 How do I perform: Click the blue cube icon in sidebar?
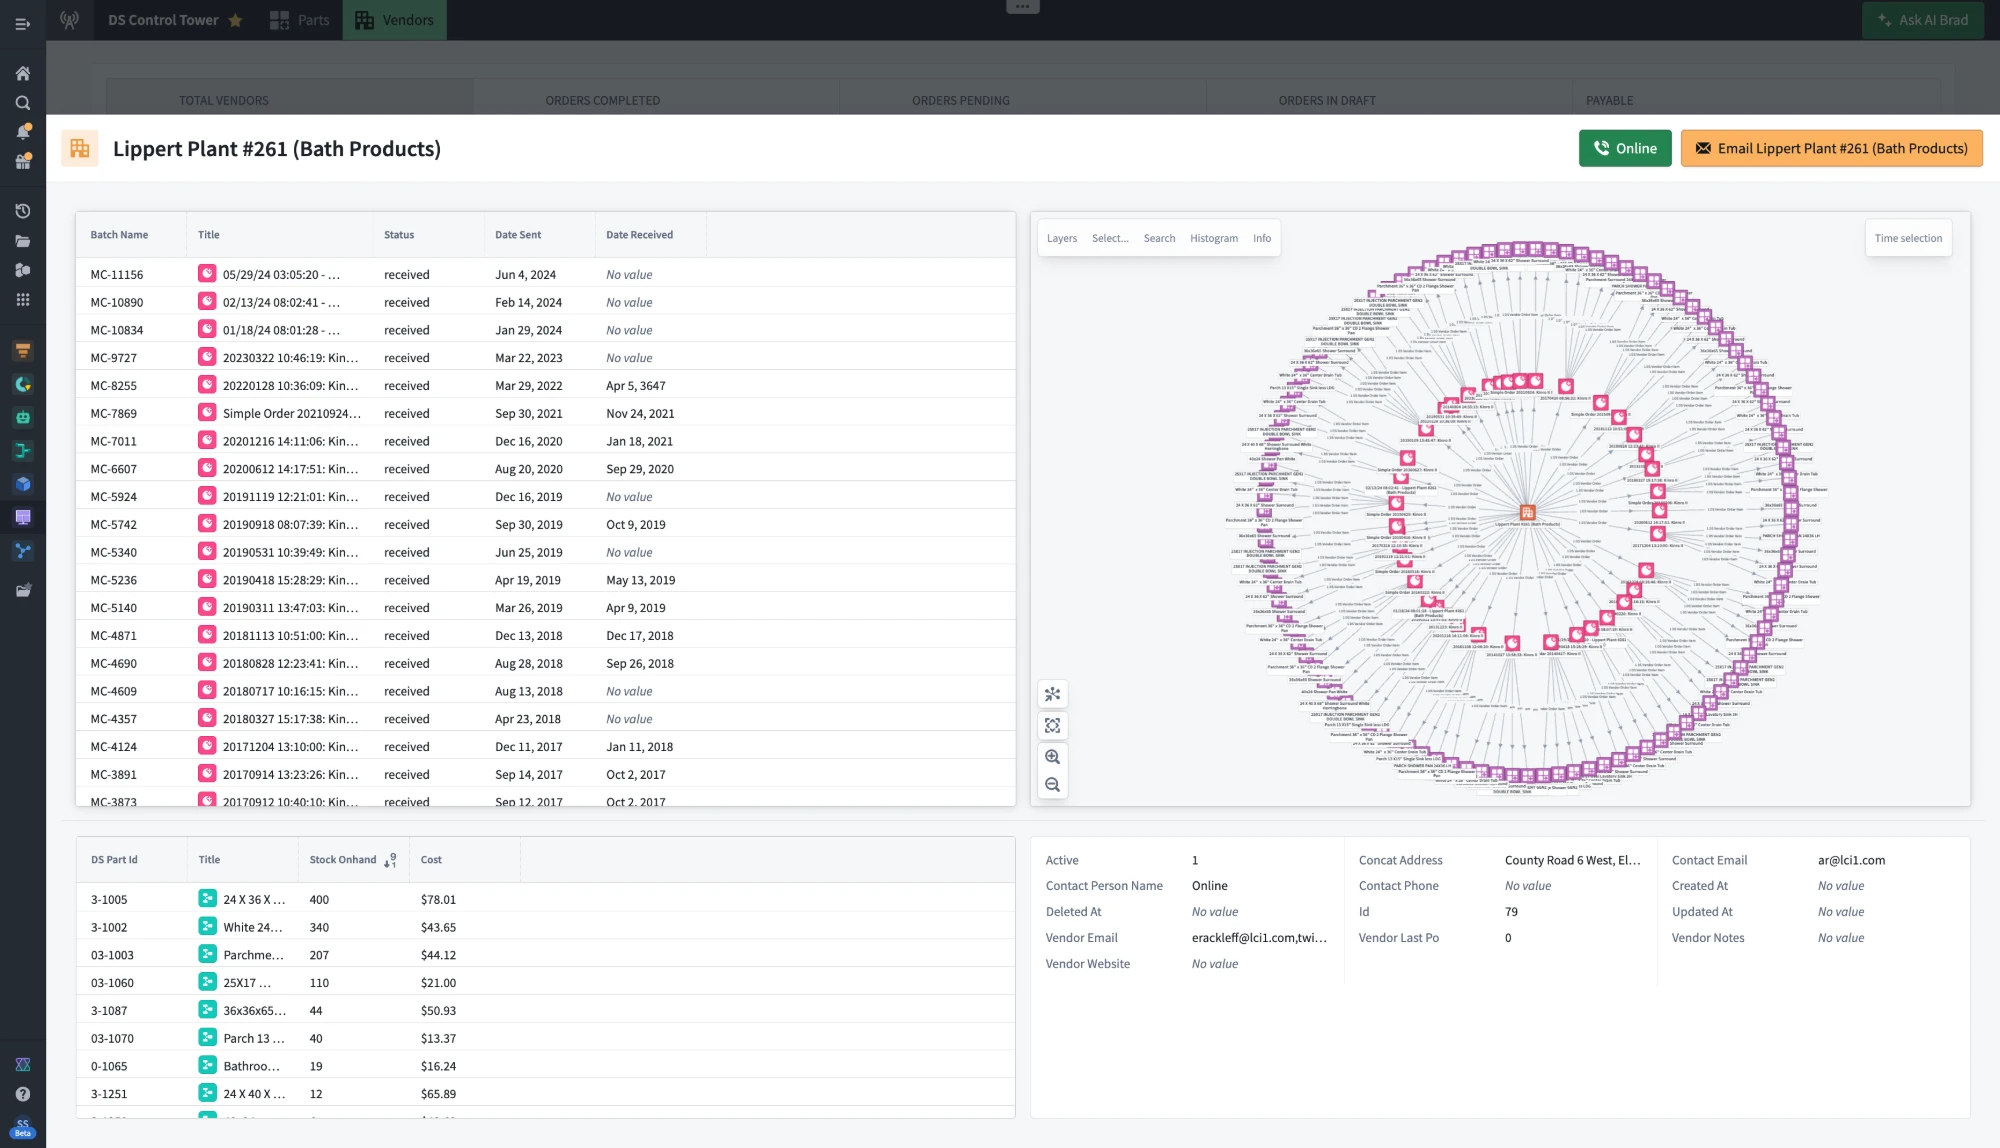tap(22, 484)
